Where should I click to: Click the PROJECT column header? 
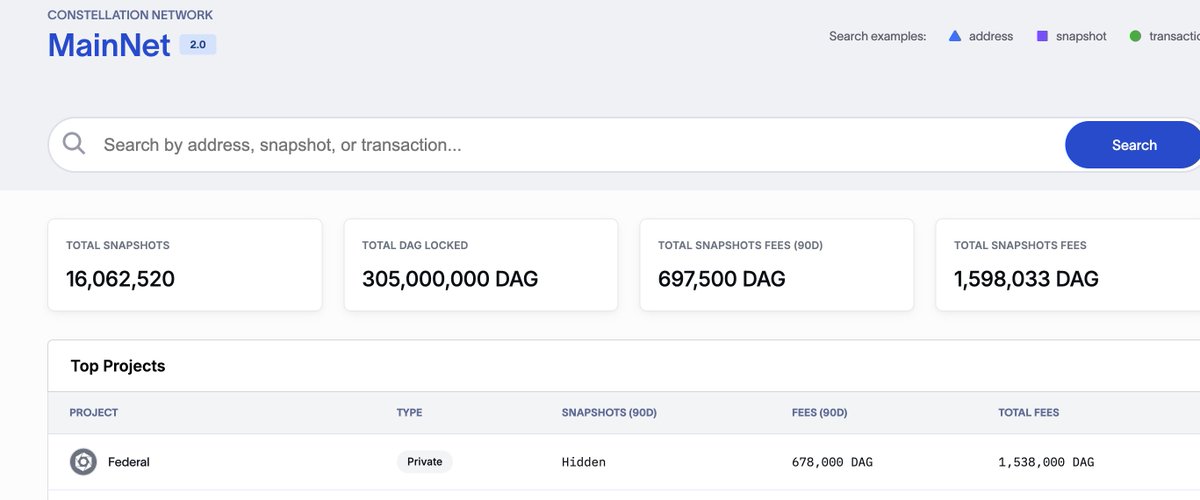click(x=94, y=412)
